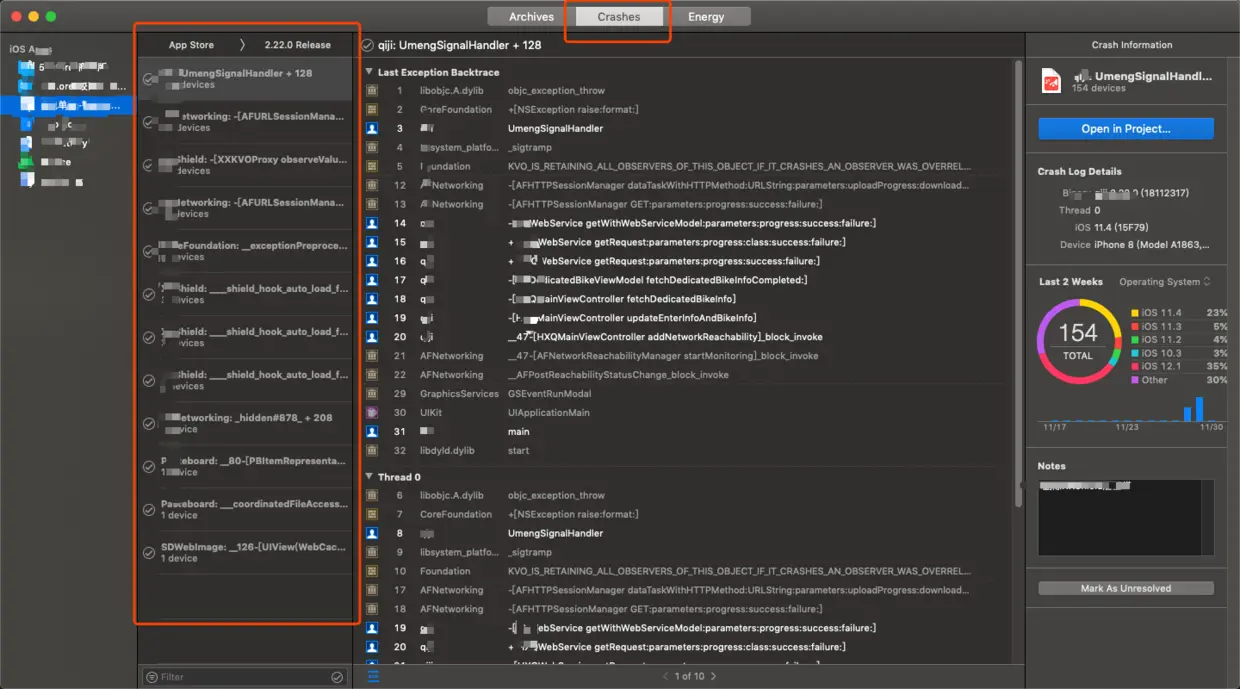Click the purple UIKit icon on frame 30
Viewport: 1240px width, 689px height.
(372, 413)
